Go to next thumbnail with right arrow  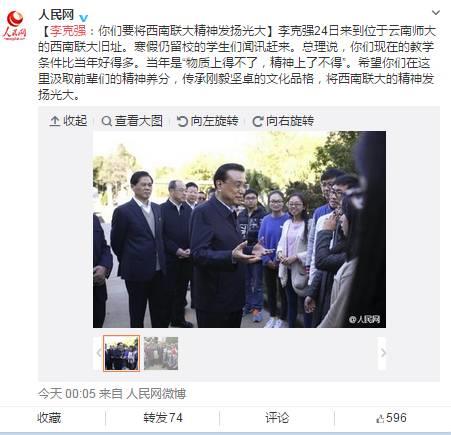tap(383, 353)
